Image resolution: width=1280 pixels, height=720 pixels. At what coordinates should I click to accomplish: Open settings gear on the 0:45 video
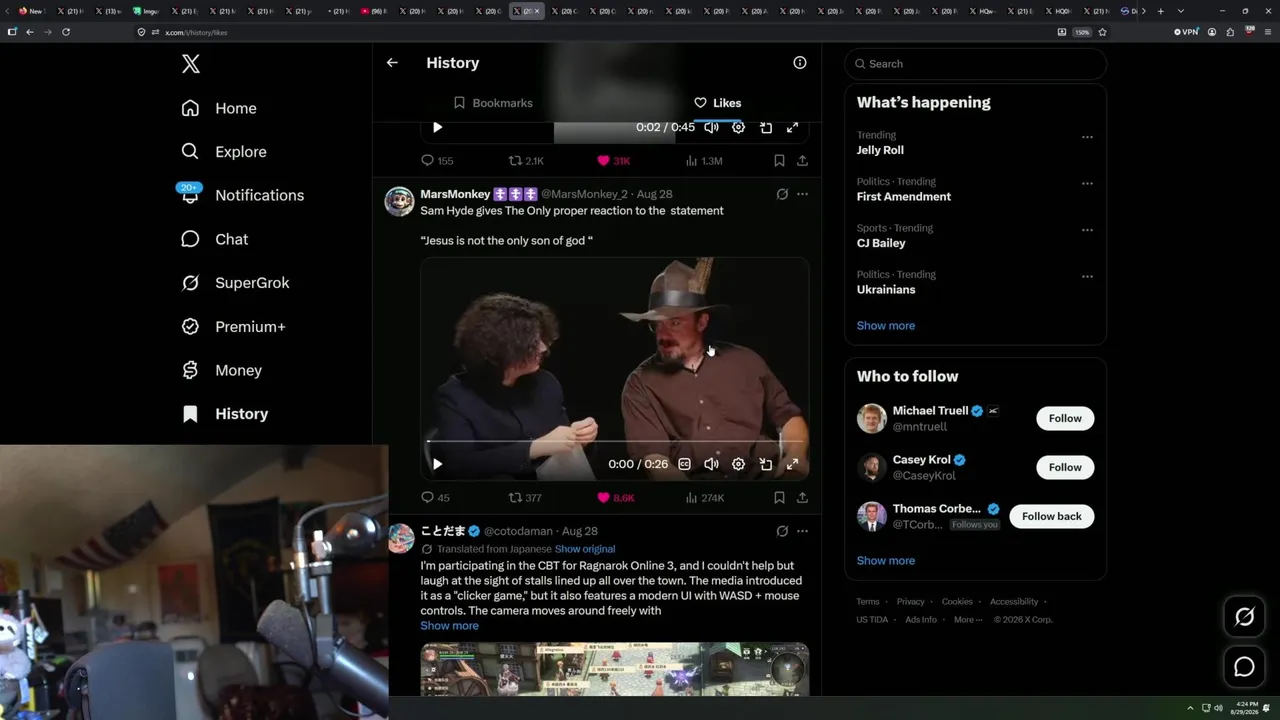(738, 127)
